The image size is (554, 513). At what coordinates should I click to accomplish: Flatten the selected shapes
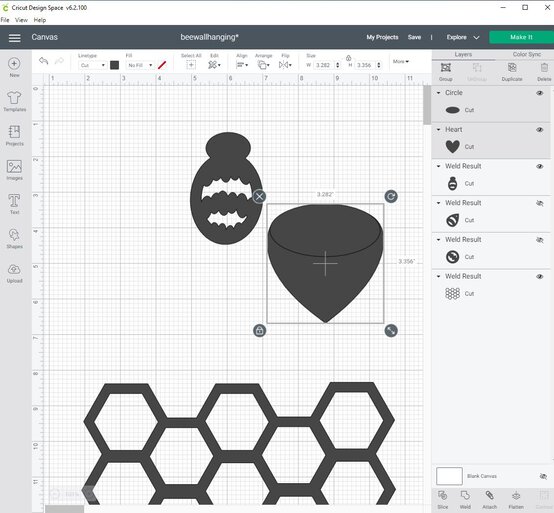pyautogui.click(x=516, y=500)
